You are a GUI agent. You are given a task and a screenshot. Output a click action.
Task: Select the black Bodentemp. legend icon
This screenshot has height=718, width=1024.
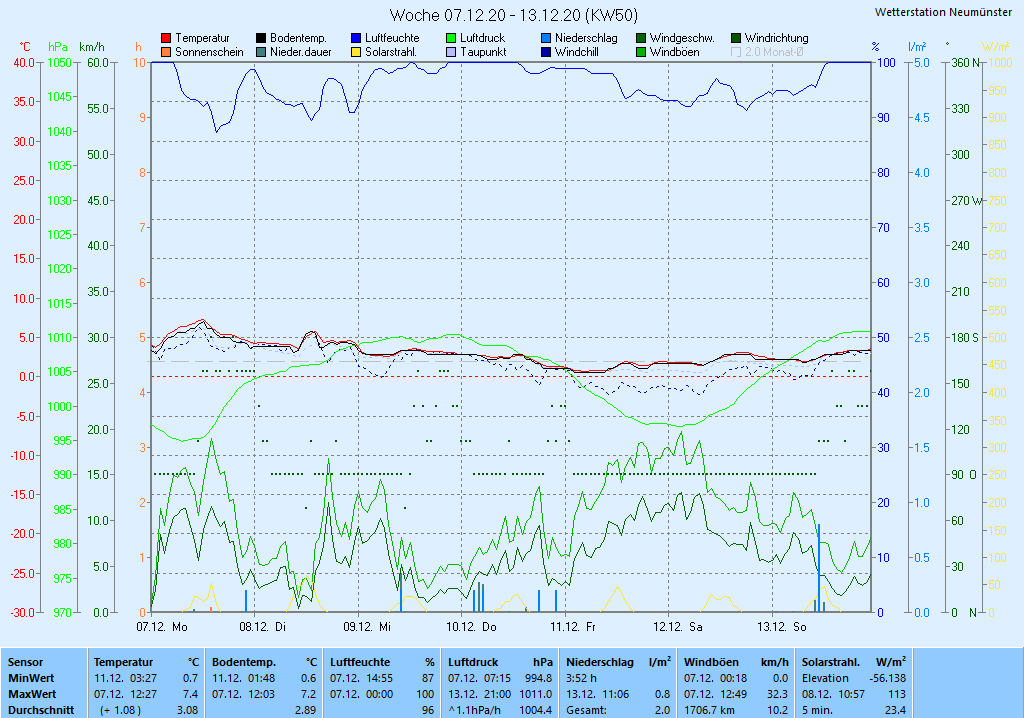click(x=262, y=38)
